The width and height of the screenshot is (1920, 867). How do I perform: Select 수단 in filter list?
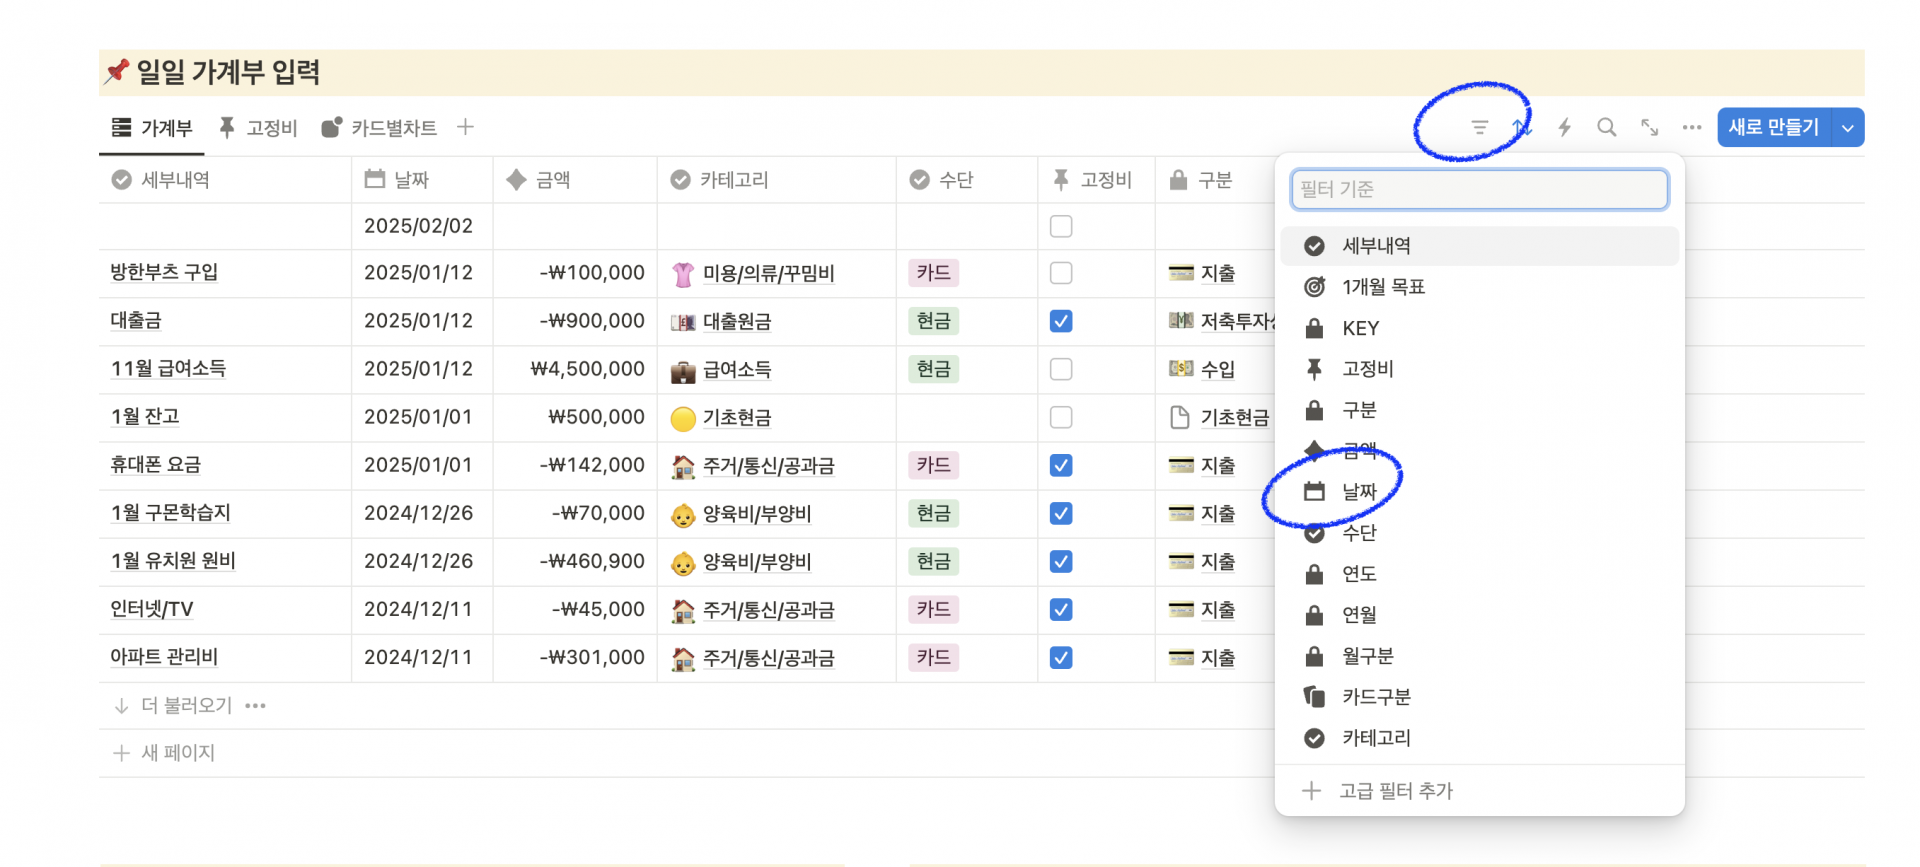[x=1479, y=533]
